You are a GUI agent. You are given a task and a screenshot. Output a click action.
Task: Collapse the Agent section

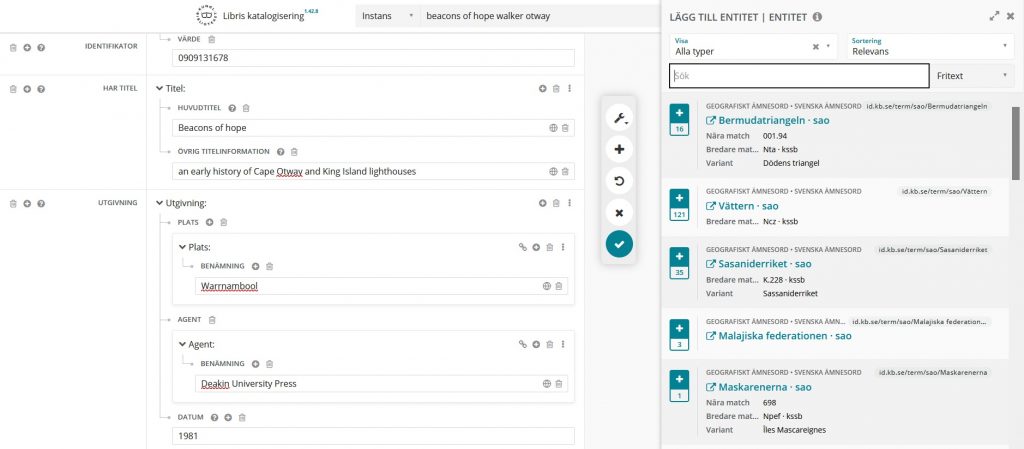tap(182, 344)
